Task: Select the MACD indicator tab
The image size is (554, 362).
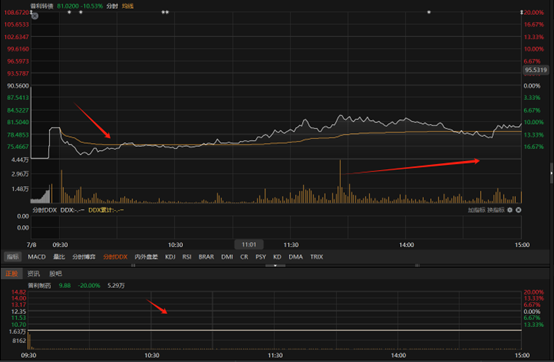Action: 37,257
